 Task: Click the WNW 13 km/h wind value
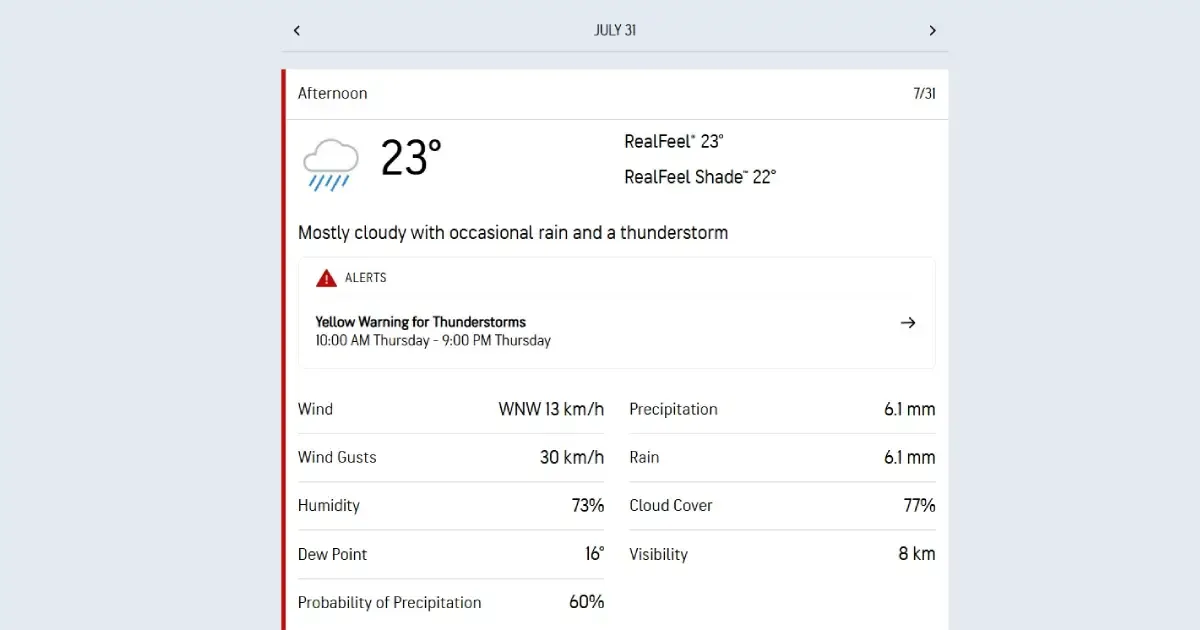(552, 409)
